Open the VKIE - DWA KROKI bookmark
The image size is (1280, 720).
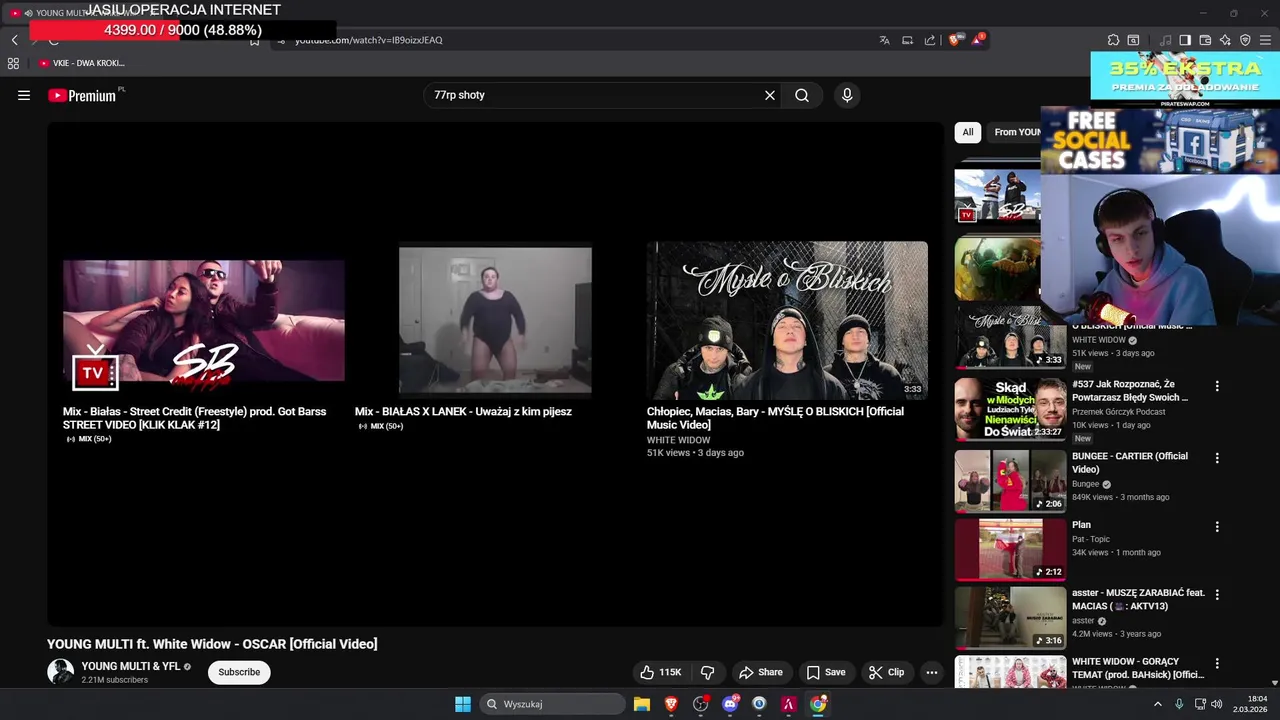pos(82,63)
